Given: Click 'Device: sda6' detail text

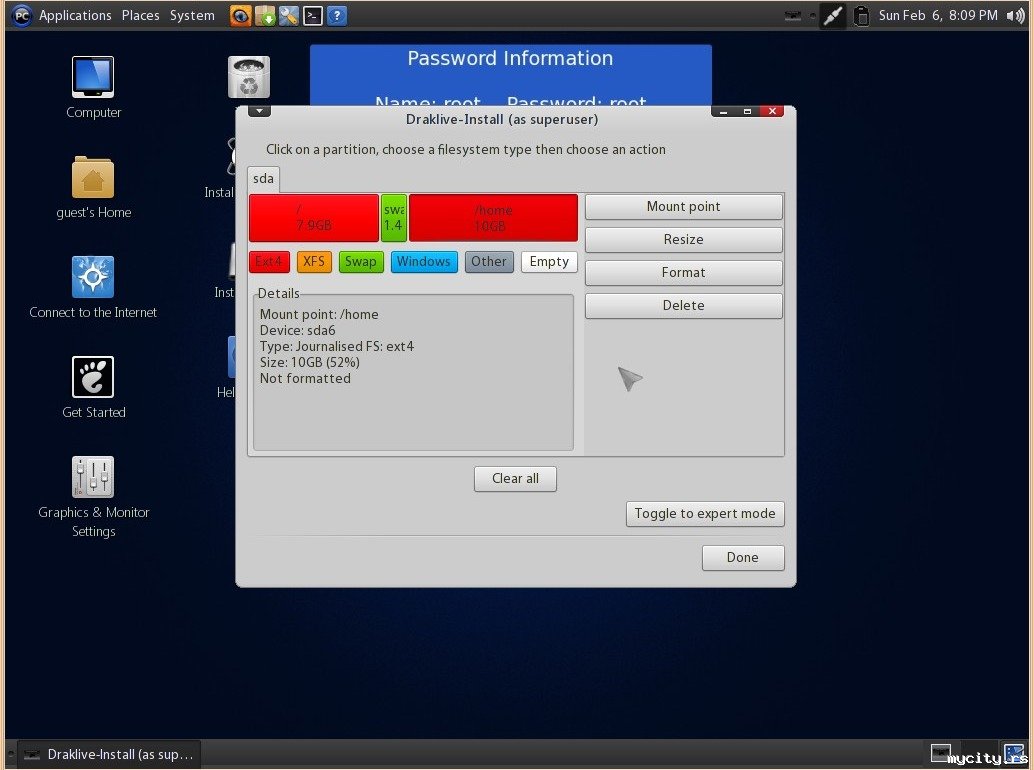Looking at the screenshot, I should pyautogui.click(x=297, y=330).
